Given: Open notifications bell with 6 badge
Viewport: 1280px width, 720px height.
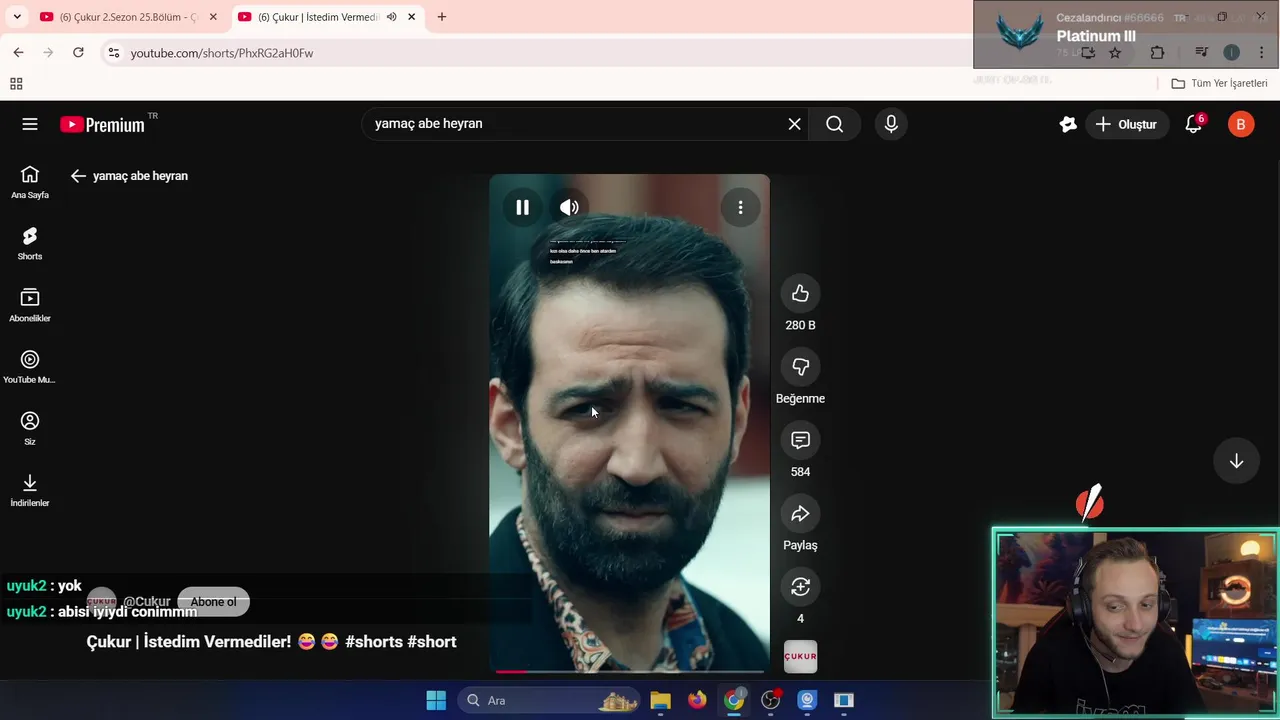Looking at the screenshot, I should point(1193,124).
